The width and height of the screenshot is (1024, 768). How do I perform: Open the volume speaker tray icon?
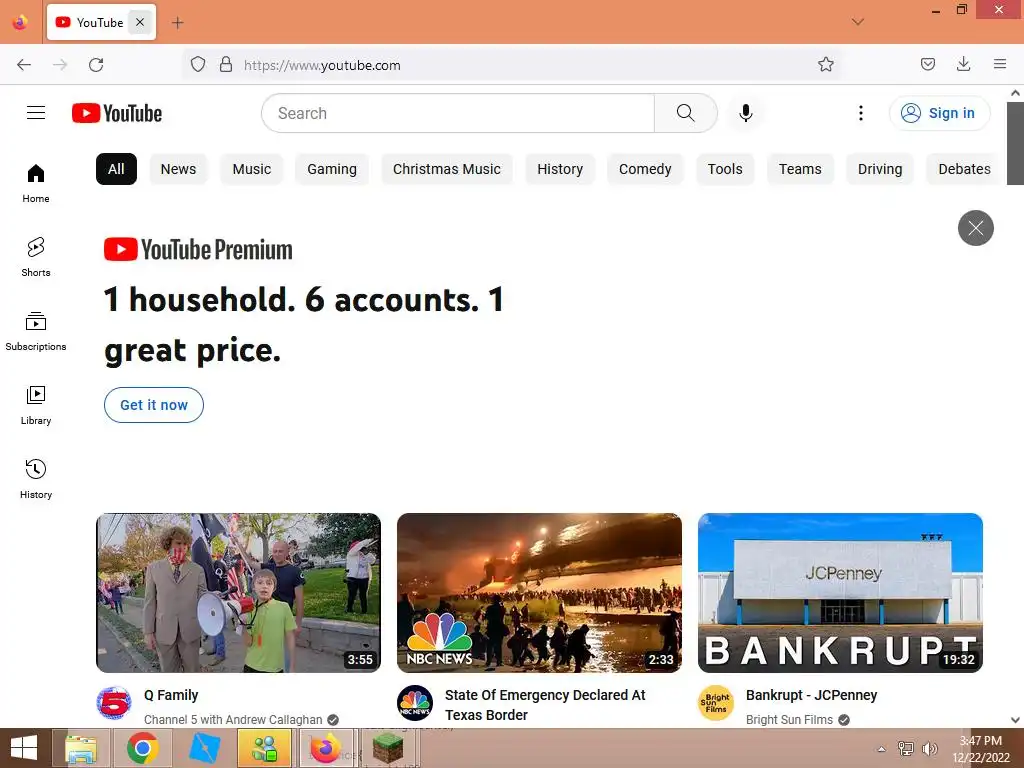coord(930,749)
